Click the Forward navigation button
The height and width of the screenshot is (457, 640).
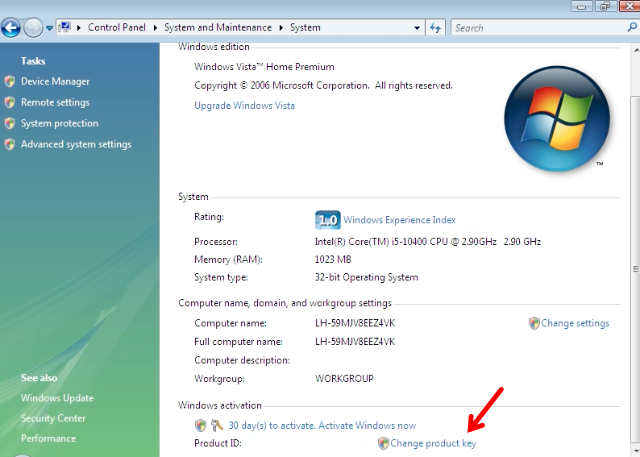coord(33,28)
